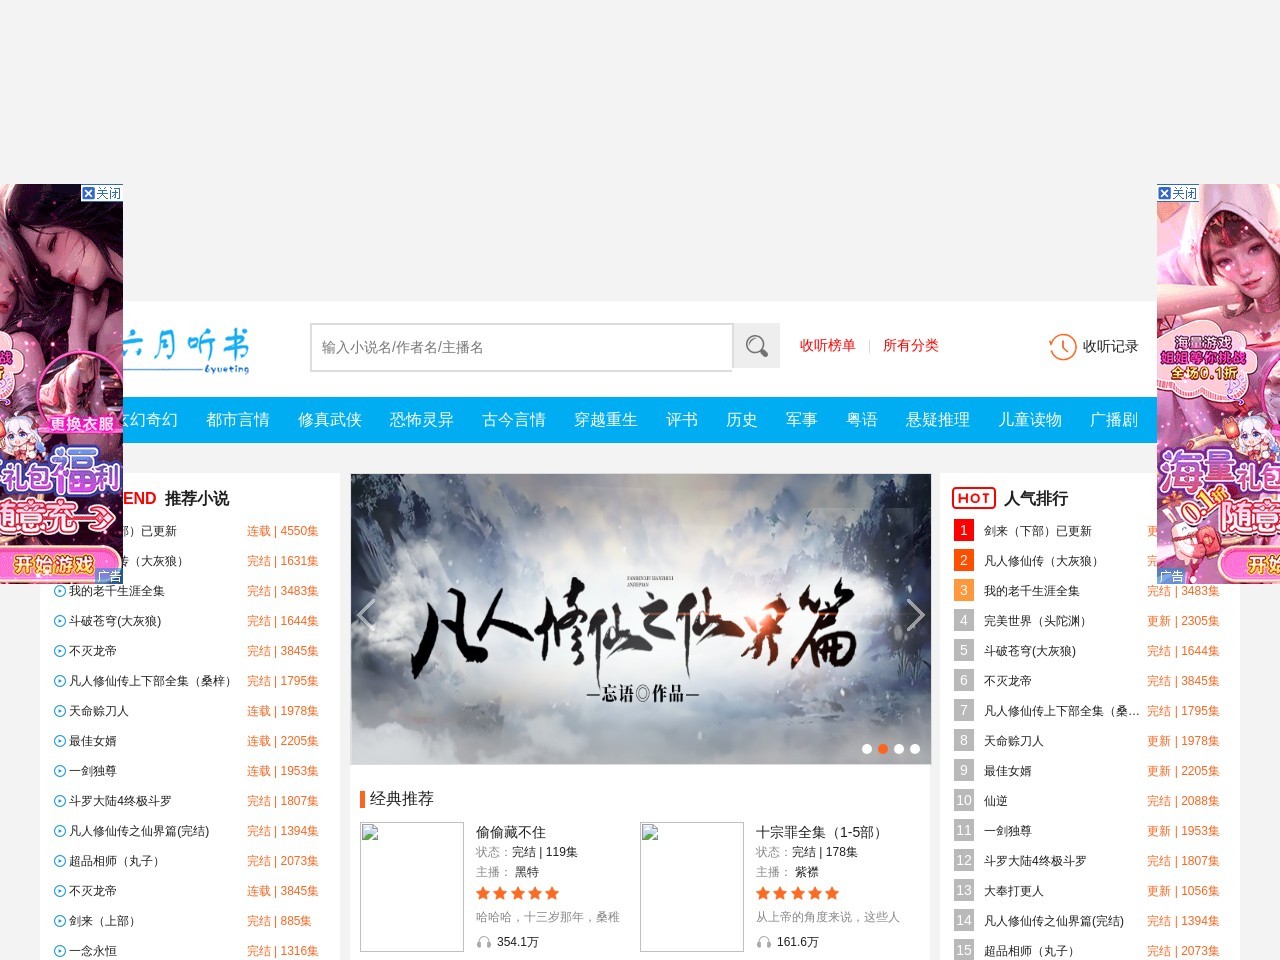Select the first carousel dot
The width and height of the screenshot is (1280, 960).
click(x=867, y=749)
